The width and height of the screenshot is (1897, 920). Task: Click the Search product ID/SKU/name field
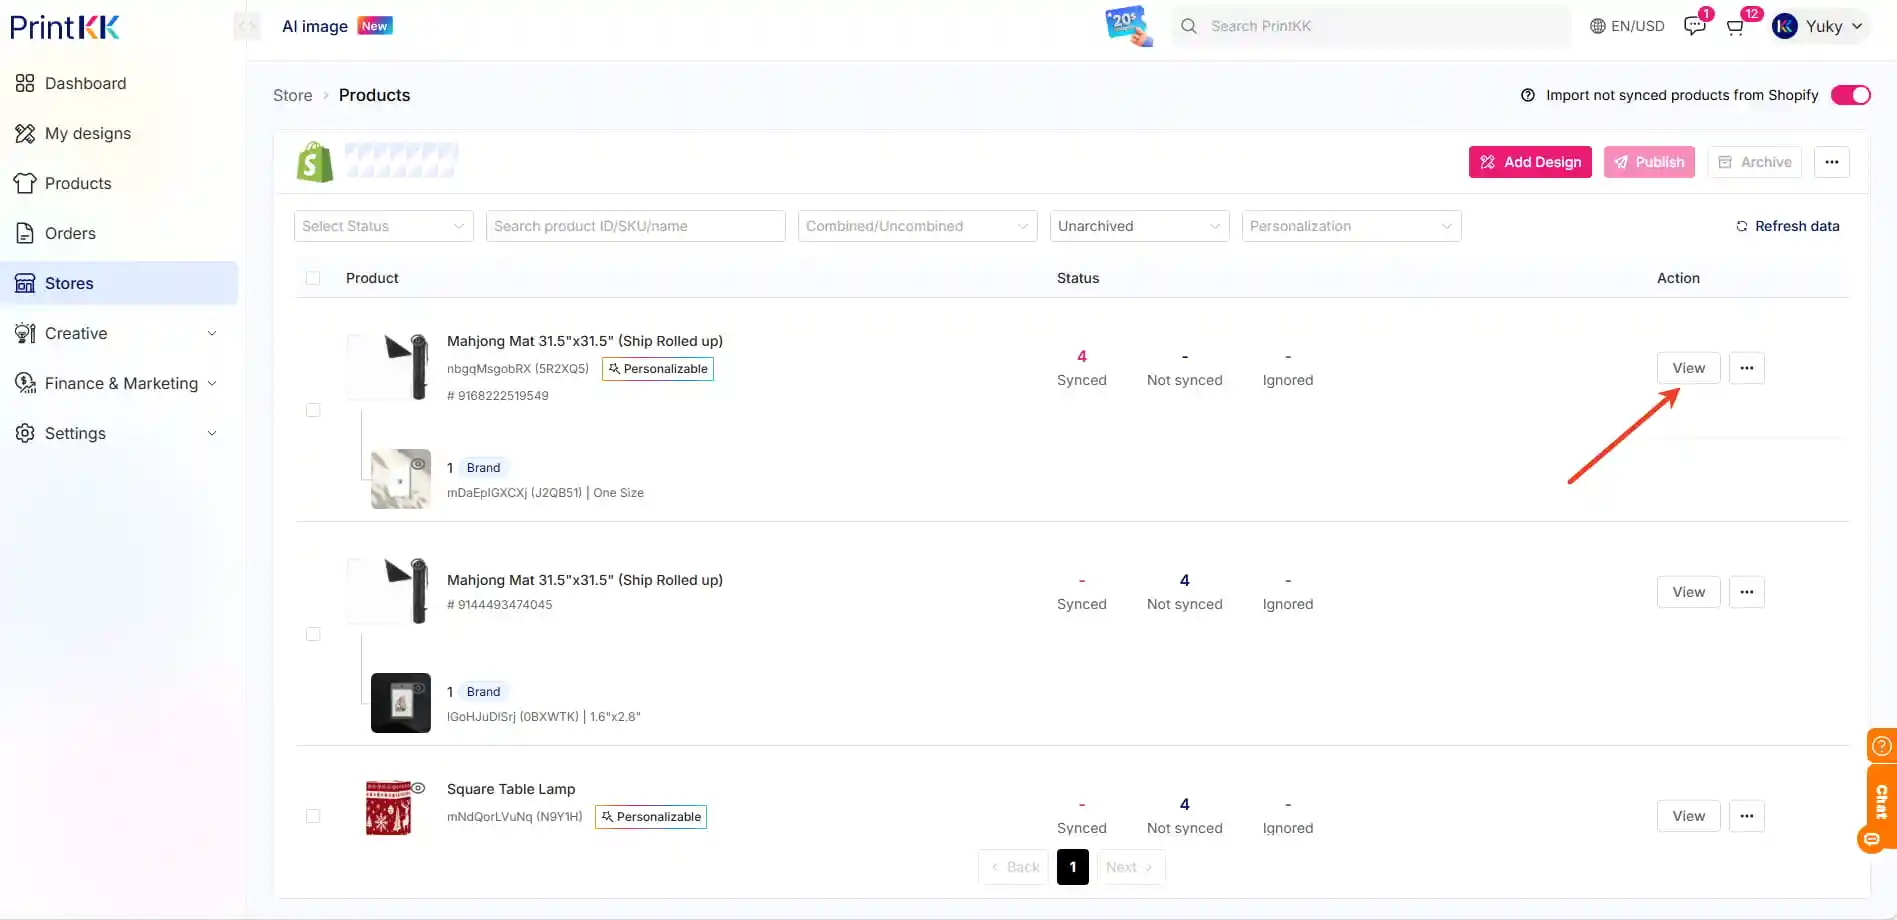tap(635, 226)
